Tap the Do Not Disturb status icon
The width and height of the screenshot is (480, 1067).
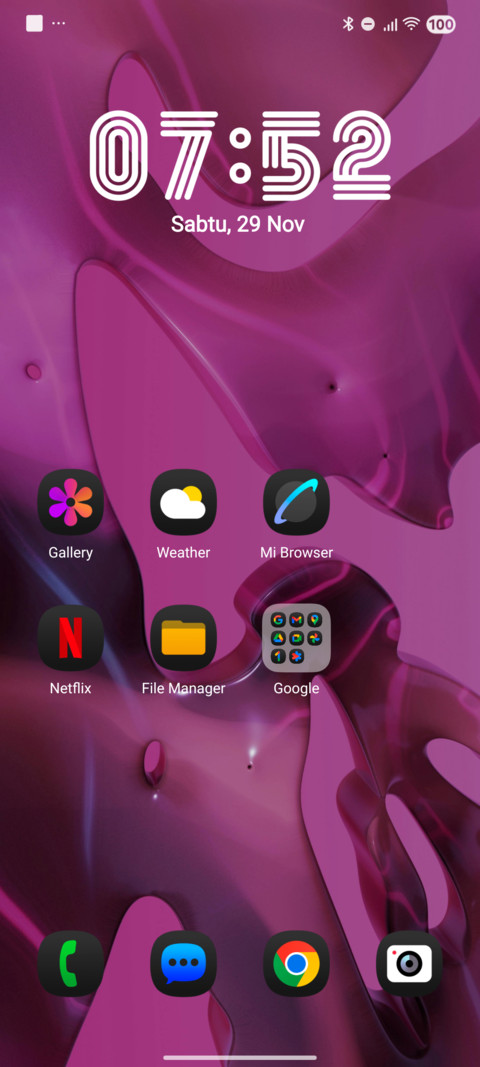click(x=368, y=24)
